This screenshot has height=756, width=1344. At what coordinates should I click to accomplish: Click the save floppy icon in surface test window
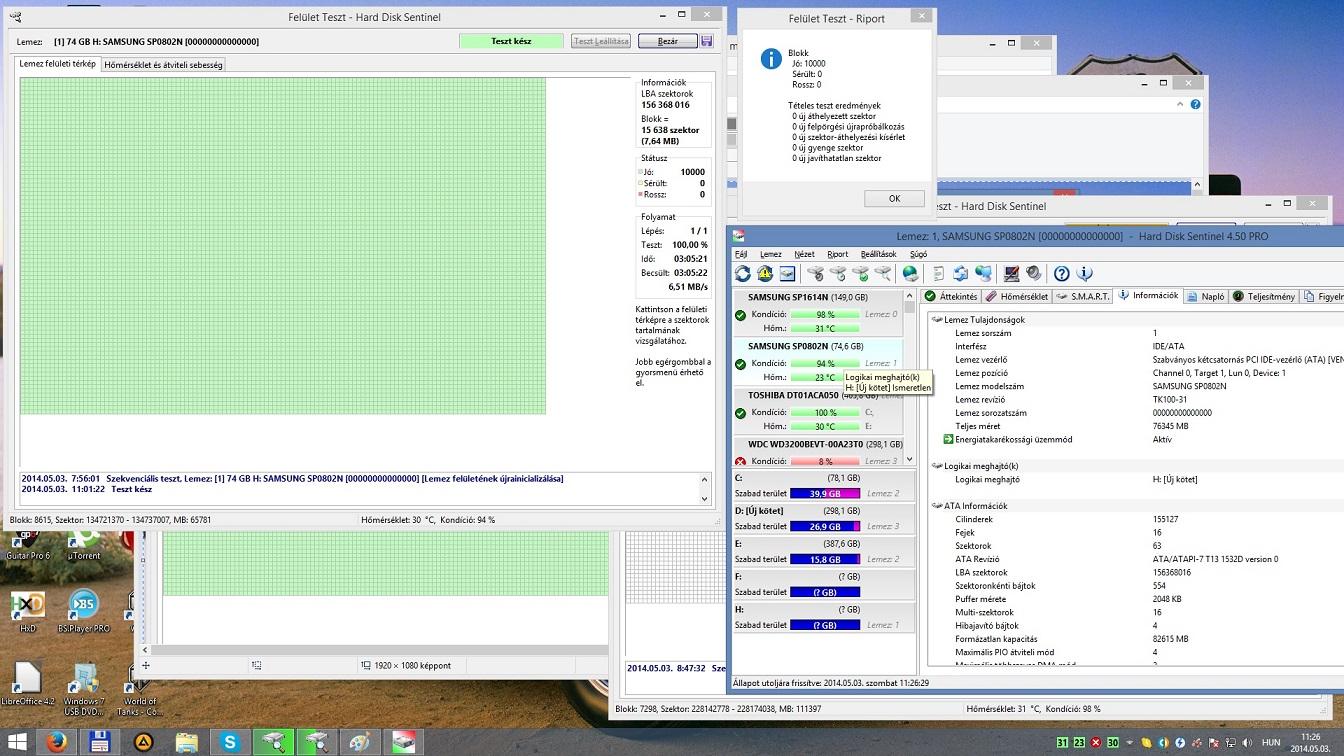706,41
